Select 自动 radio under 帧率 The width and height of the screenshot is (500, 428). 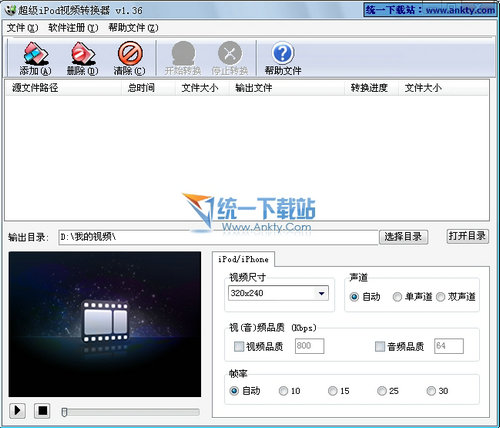point(234,391)
